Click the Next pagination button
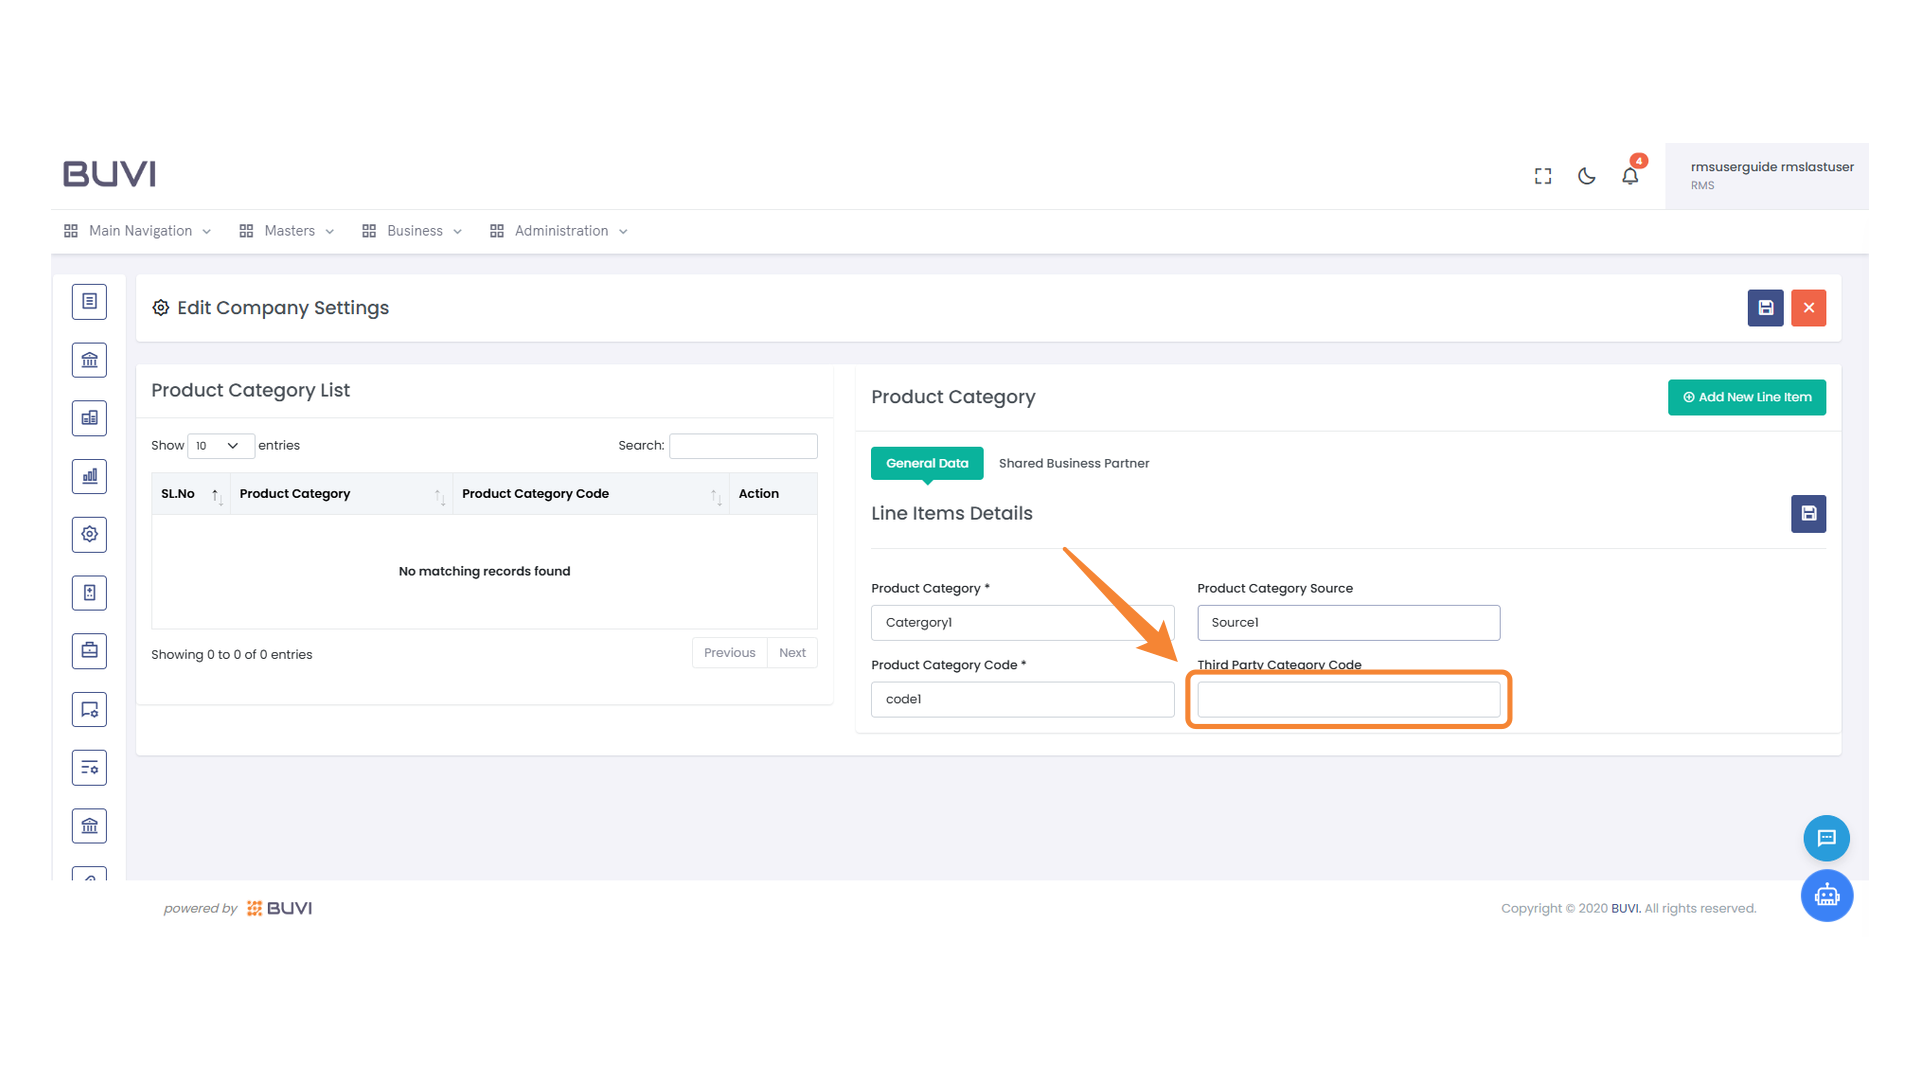 tap(792, 652)
